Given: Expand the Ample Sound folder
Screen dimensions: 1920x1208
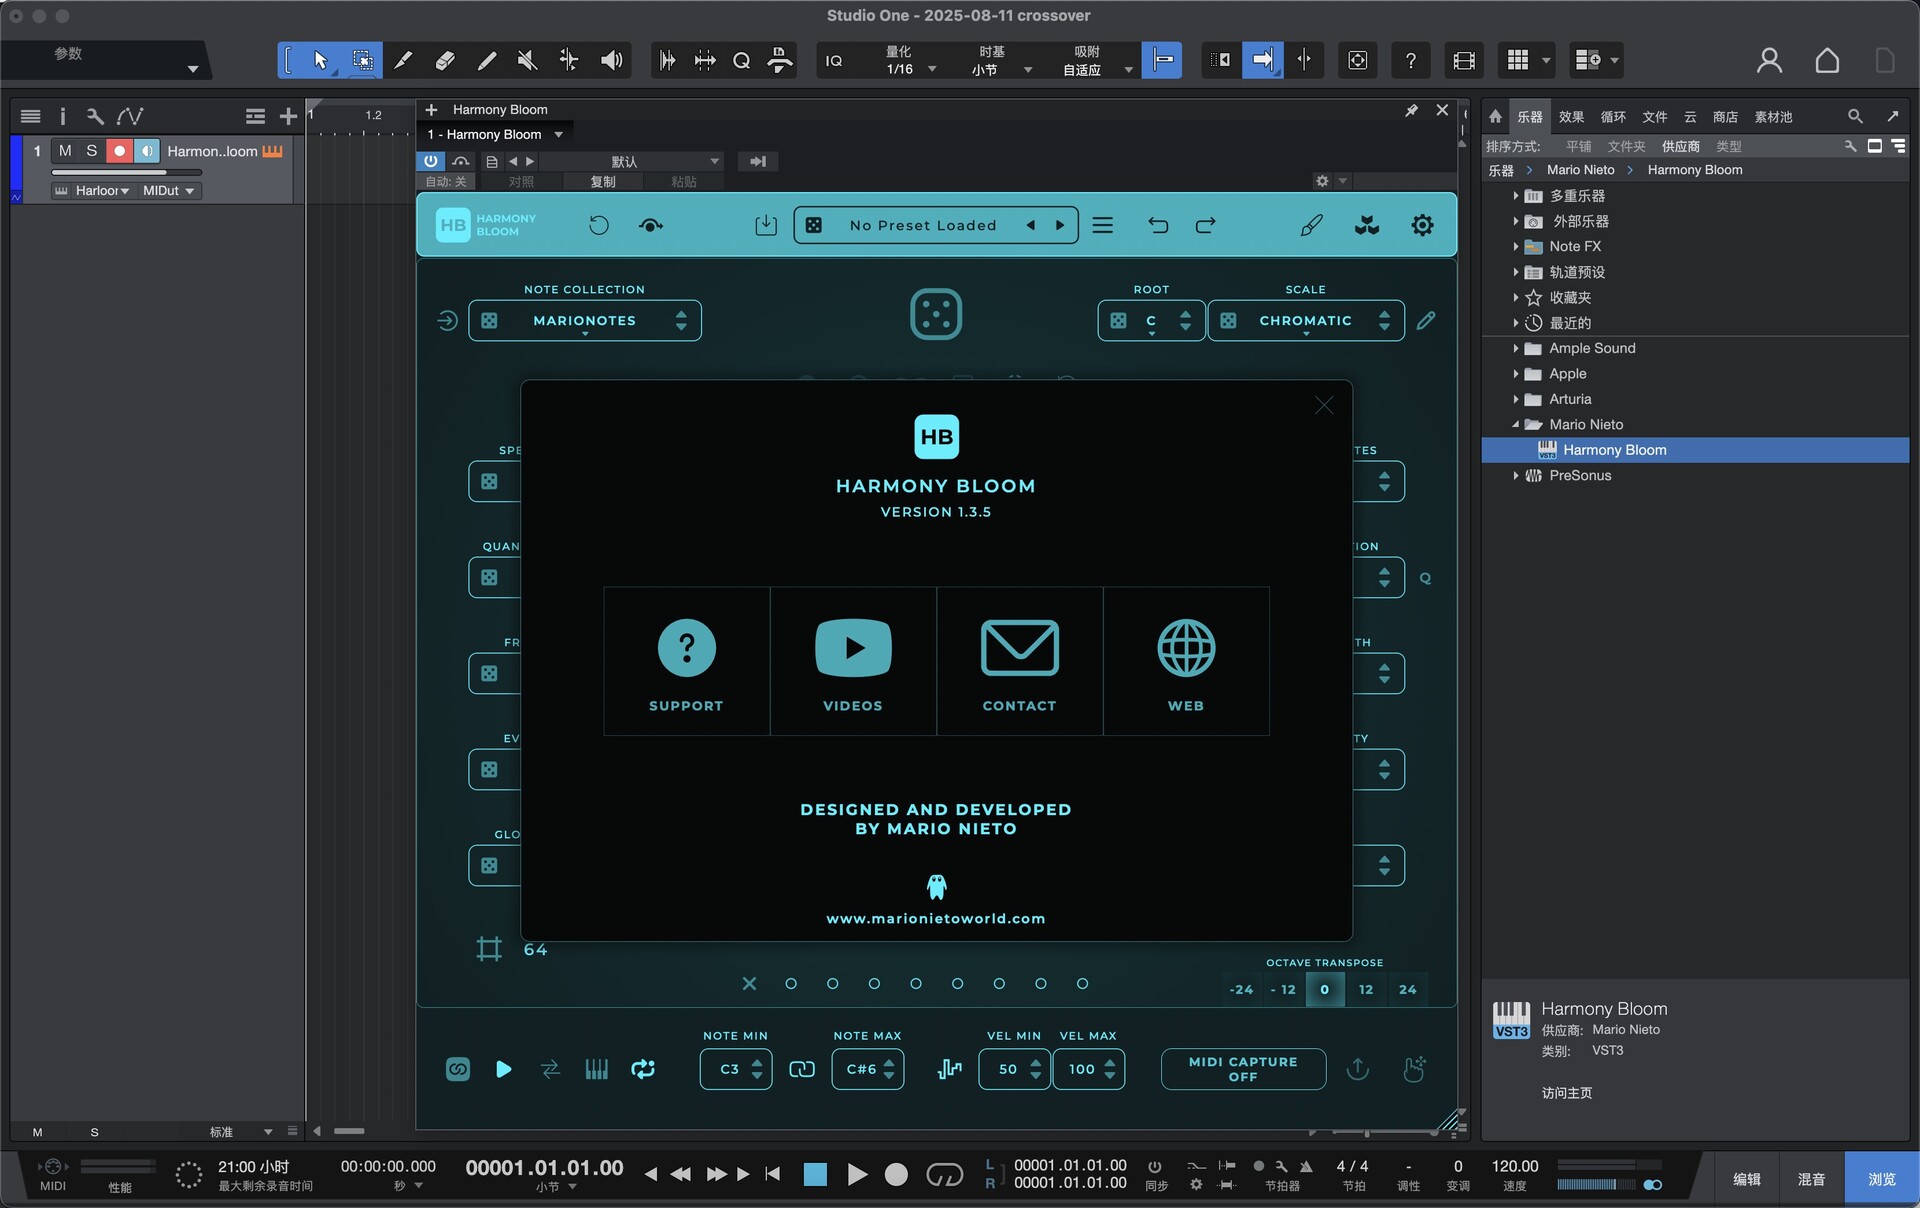Looking at the screenshot, I should 1516,348.
